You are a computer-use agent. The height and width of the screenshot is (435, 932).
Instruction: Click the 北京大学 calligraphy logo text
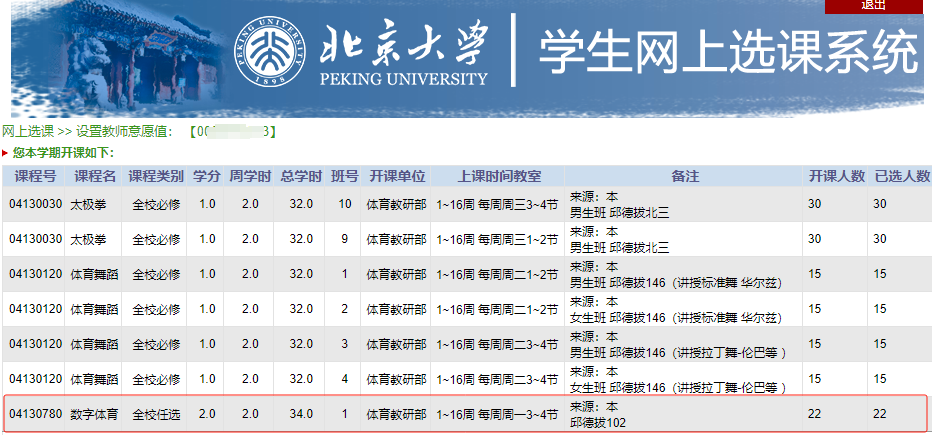[x=403, y=45]
